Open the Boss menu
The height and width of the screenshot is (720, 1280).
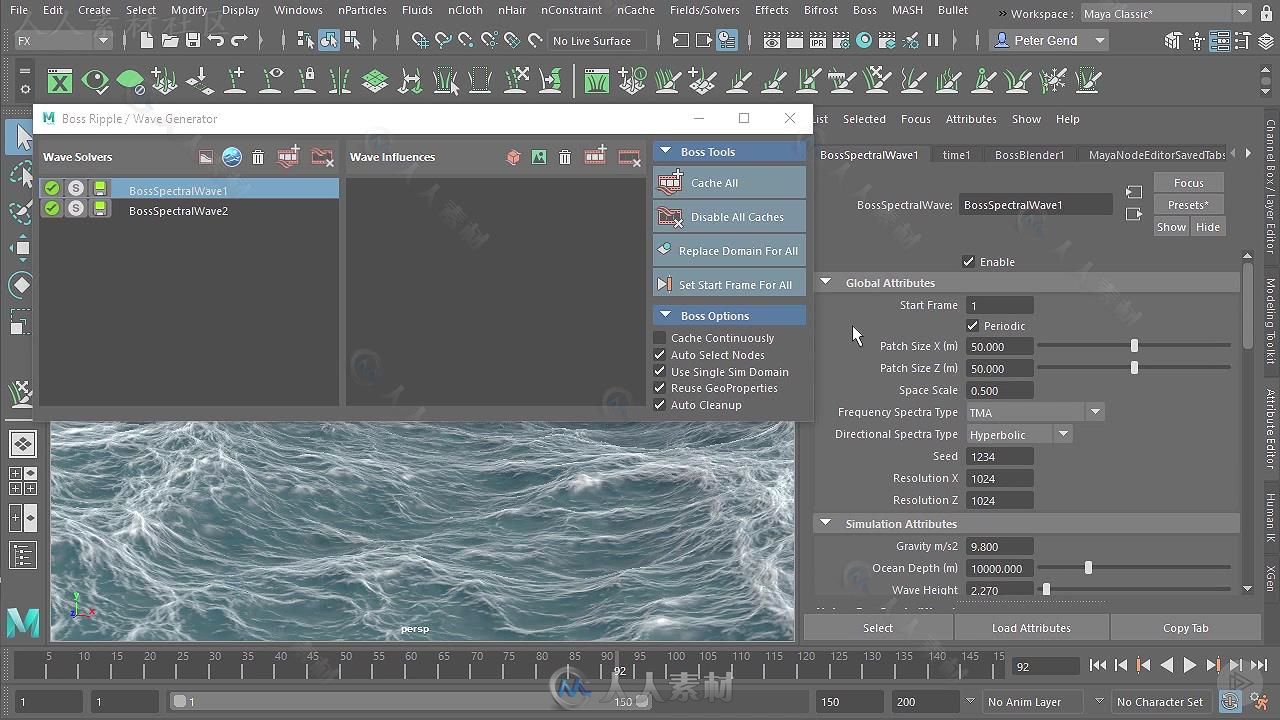864,10
